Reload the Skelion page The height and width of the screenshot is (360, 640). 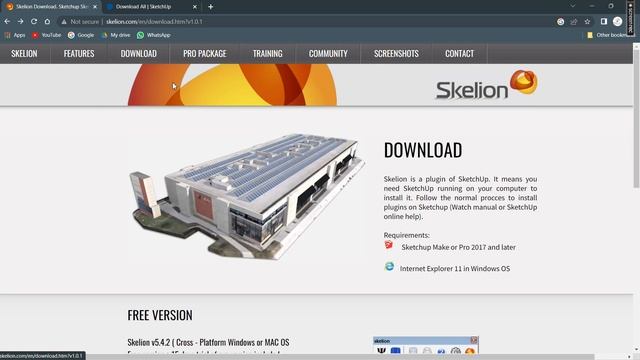point(34,21)
